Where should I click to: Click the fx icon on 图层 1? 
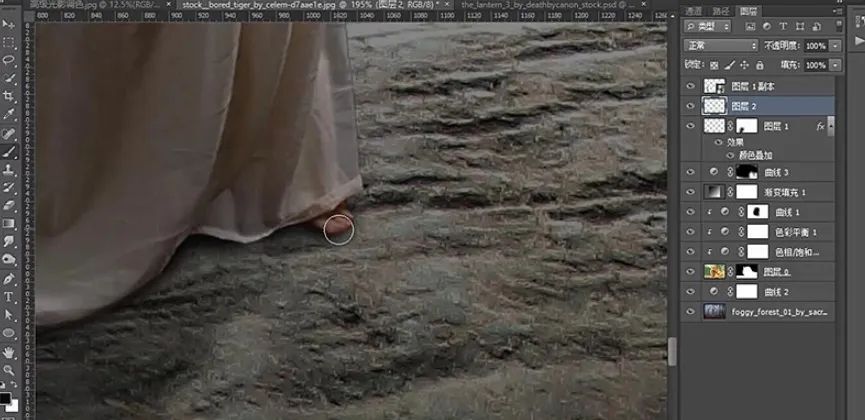click(x=820, y=126)
